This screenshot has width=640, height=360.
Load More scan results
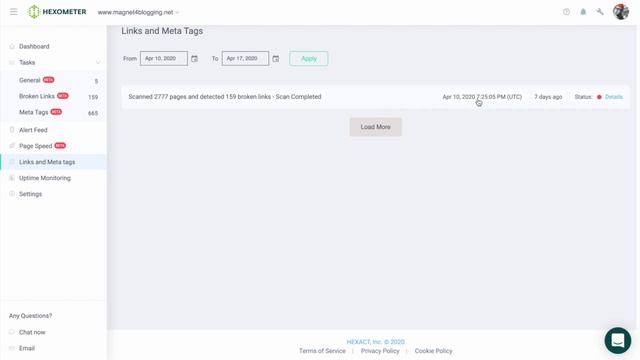click(x=376, y=127)
